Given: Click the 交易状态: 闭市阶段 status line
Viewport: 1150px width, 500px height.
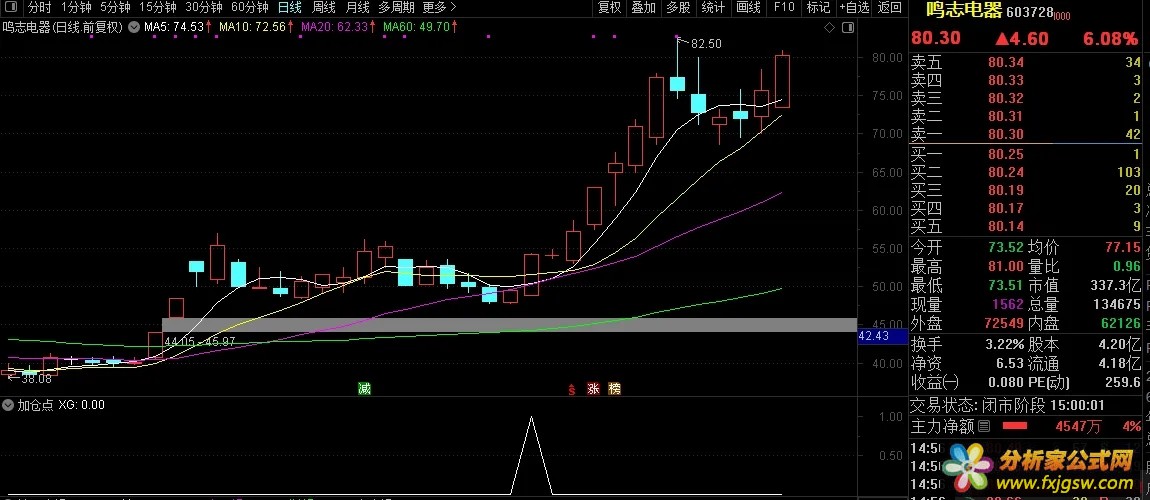Looking at the screenshot, I should coord(1008,405).
